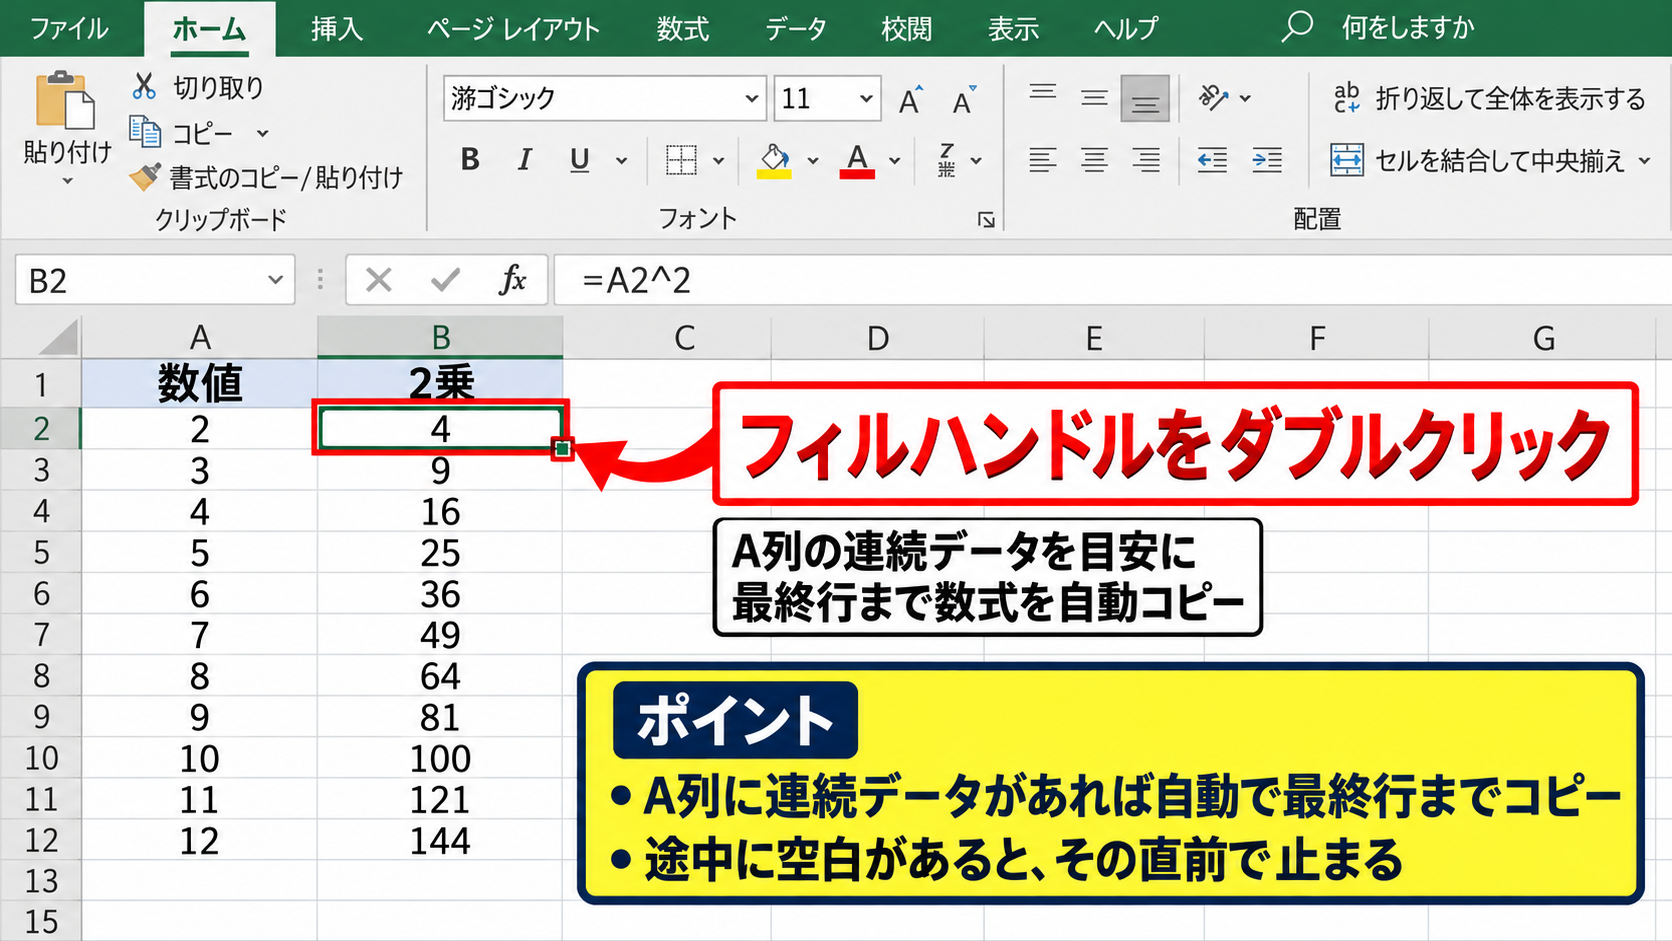Click 折り返して全体を表示する button
1672x941 pixels.
1490,98
